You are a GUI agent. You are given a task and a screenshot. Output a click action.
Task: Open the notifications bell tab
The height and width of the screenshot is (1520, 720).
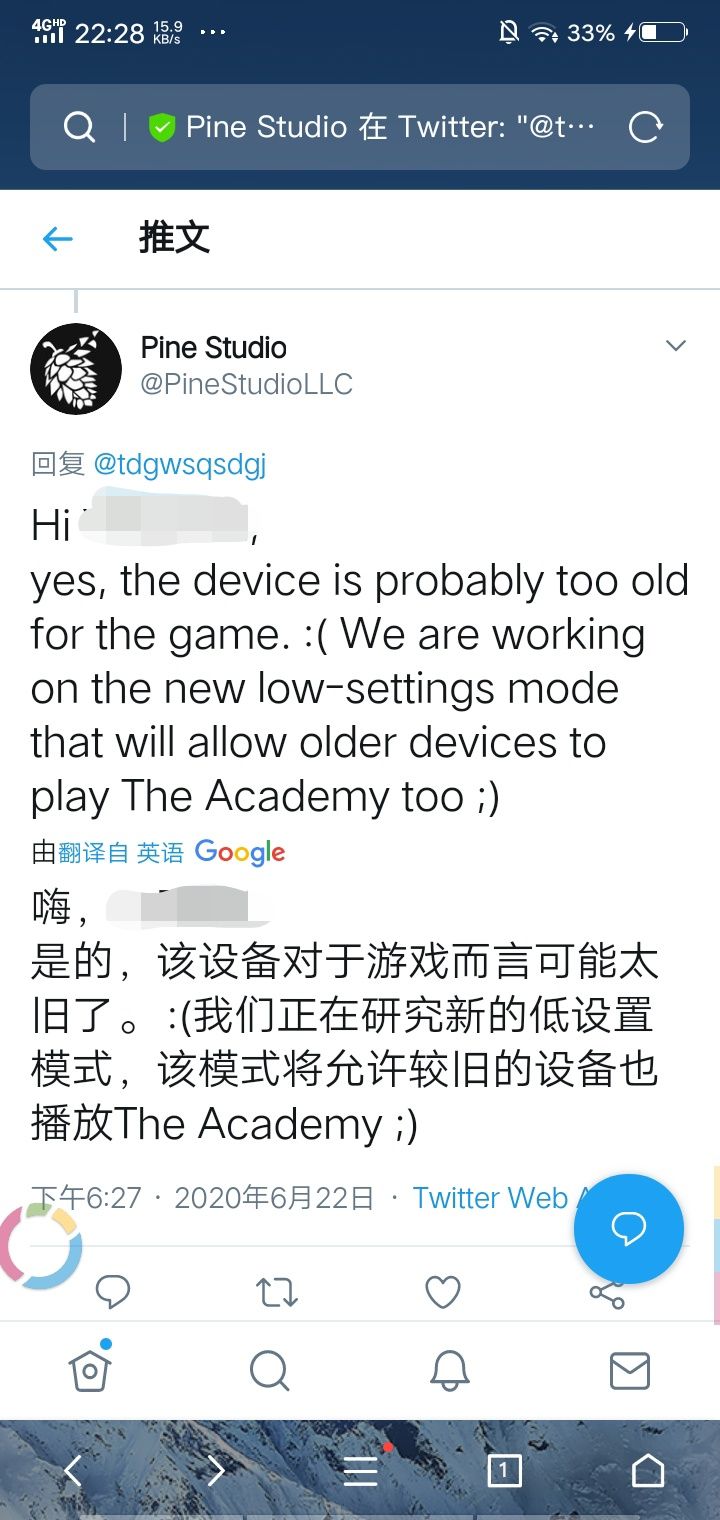(450, 1370)
